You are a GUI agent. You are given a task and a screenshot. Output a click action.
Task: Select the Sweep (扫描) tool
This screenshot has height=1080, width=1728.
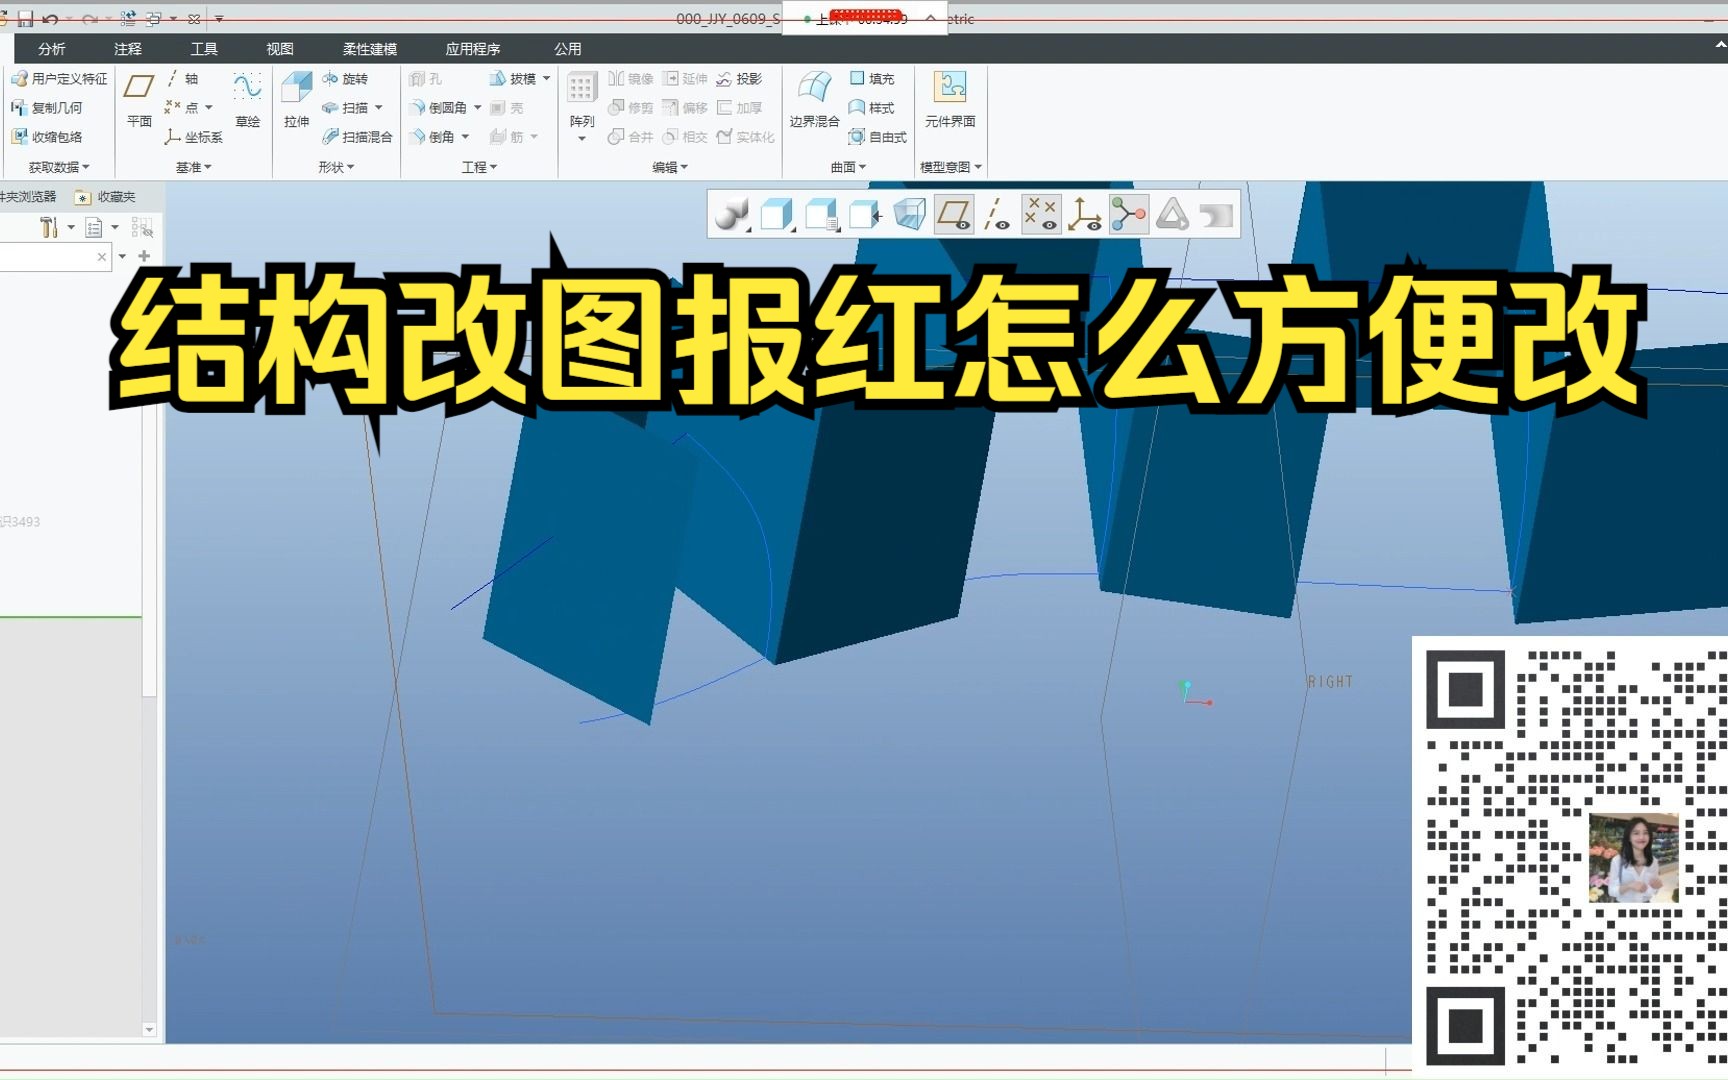[x=345, y=107]
